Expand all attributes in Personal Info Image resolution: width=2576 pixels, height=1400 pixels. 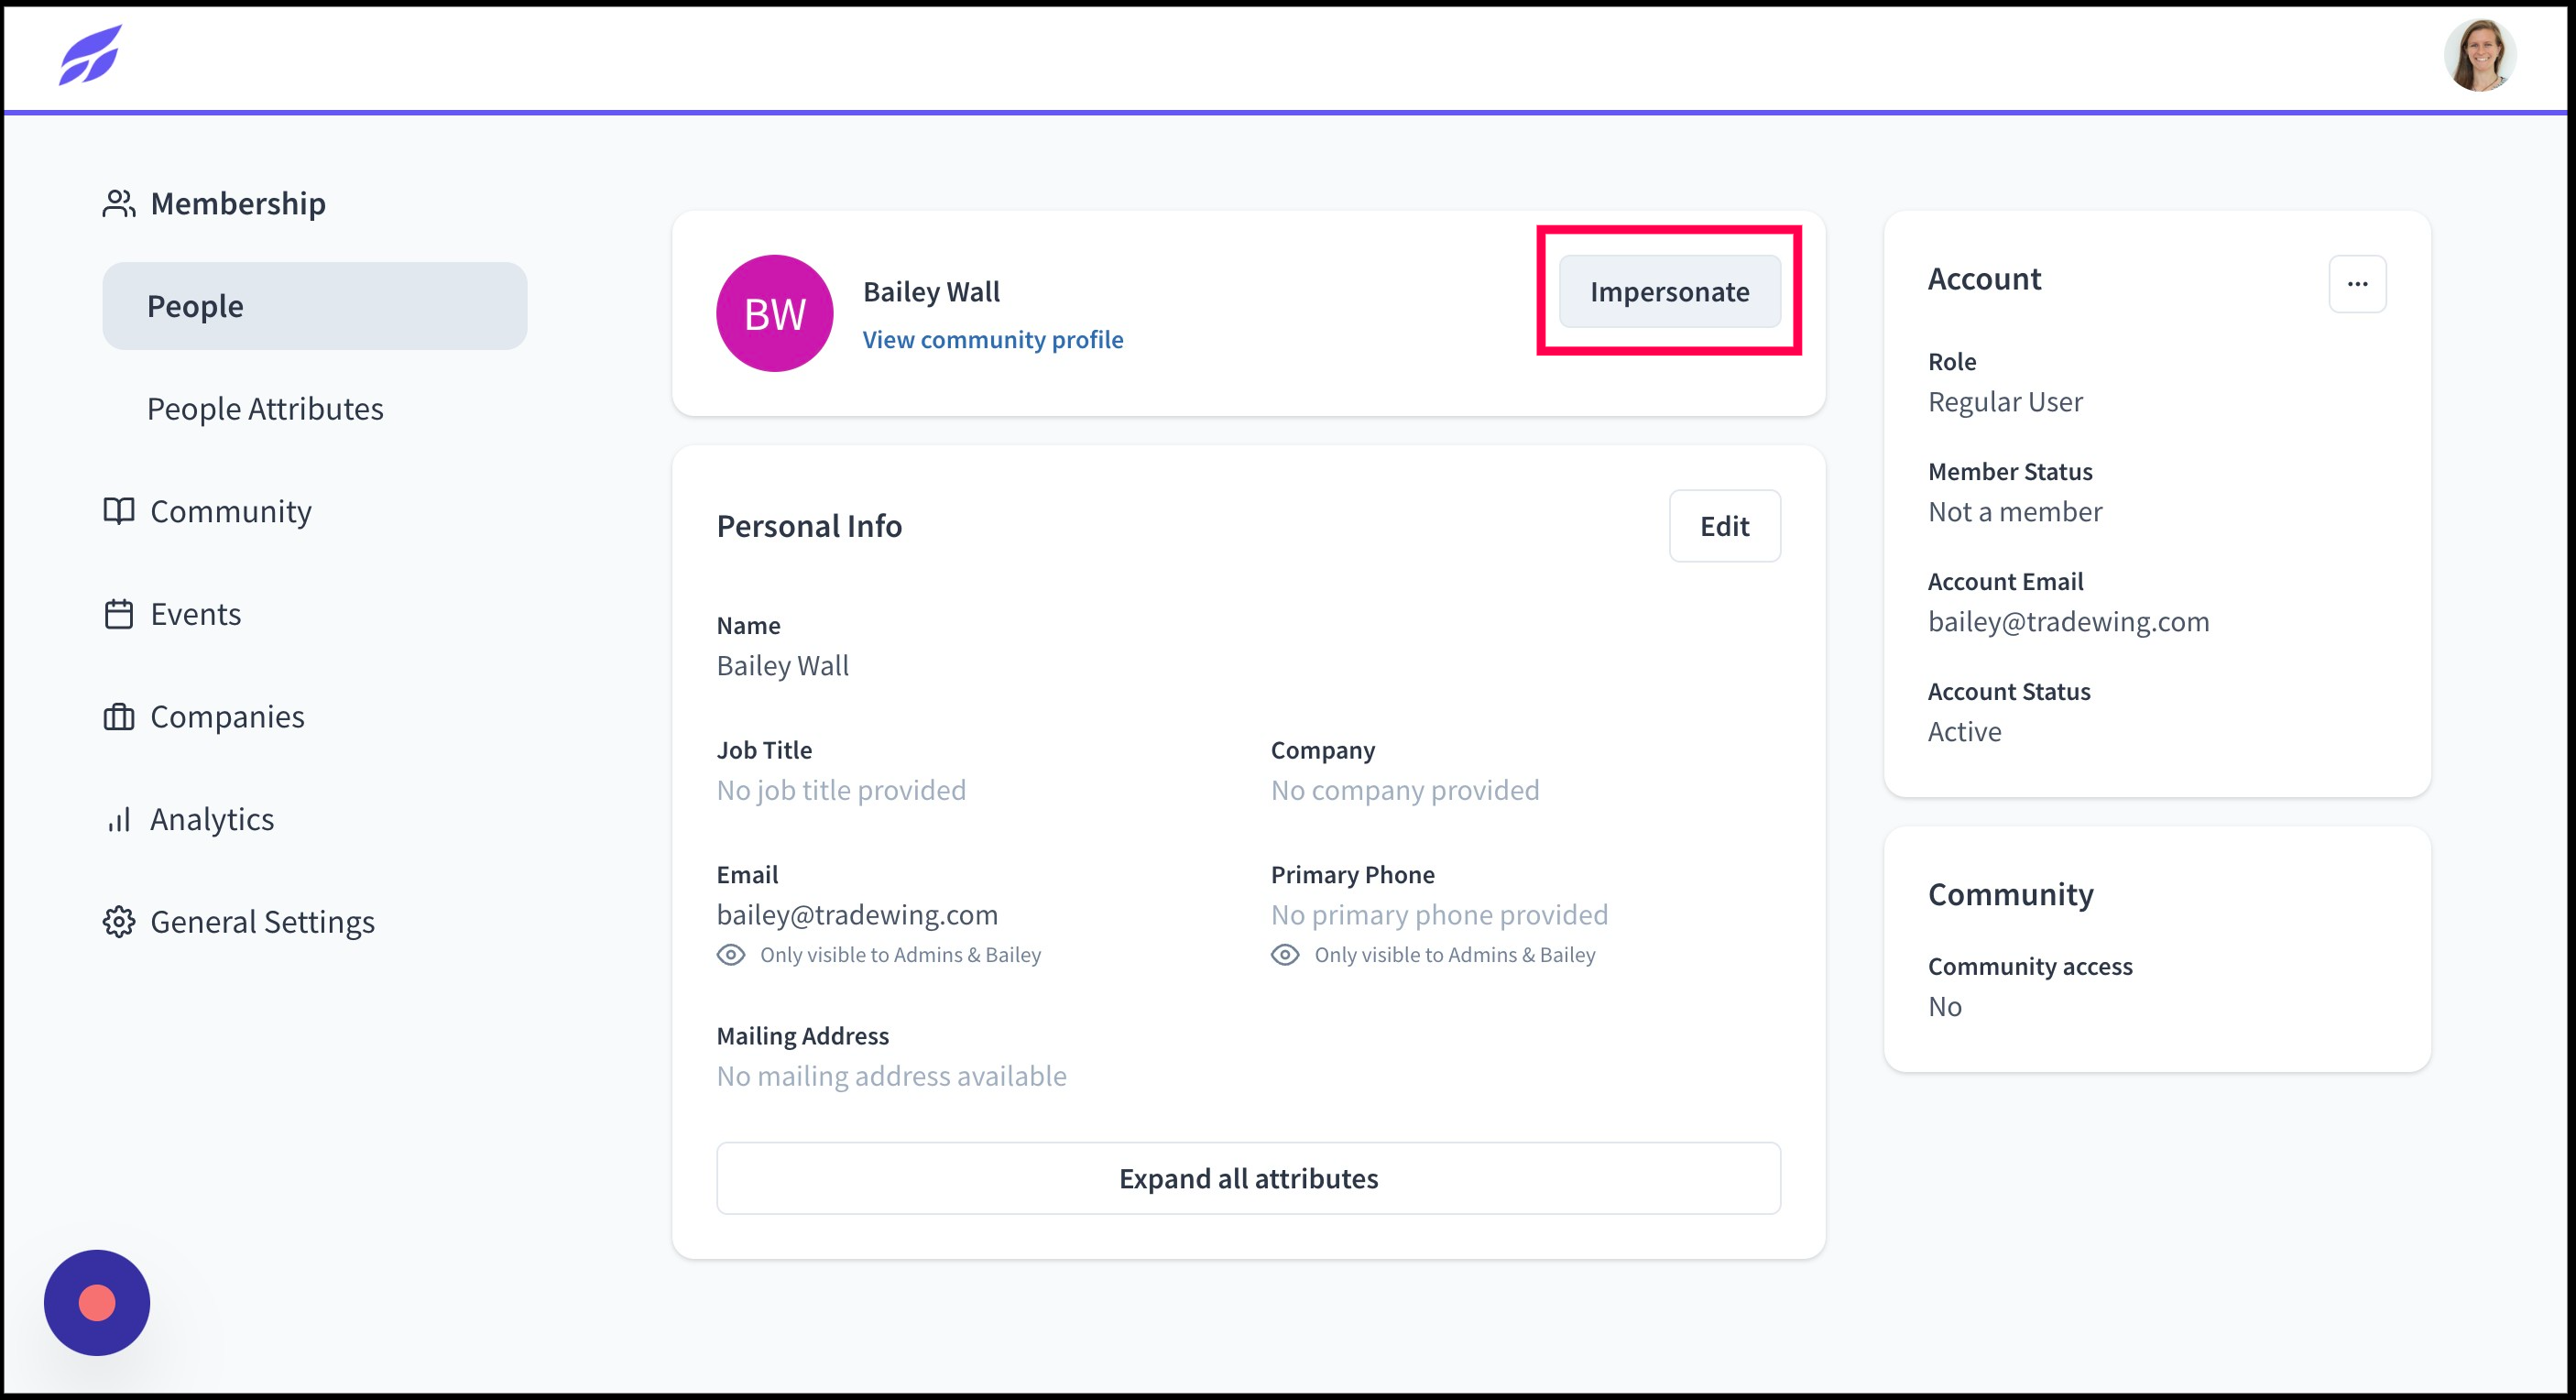pos(1248,1178)
